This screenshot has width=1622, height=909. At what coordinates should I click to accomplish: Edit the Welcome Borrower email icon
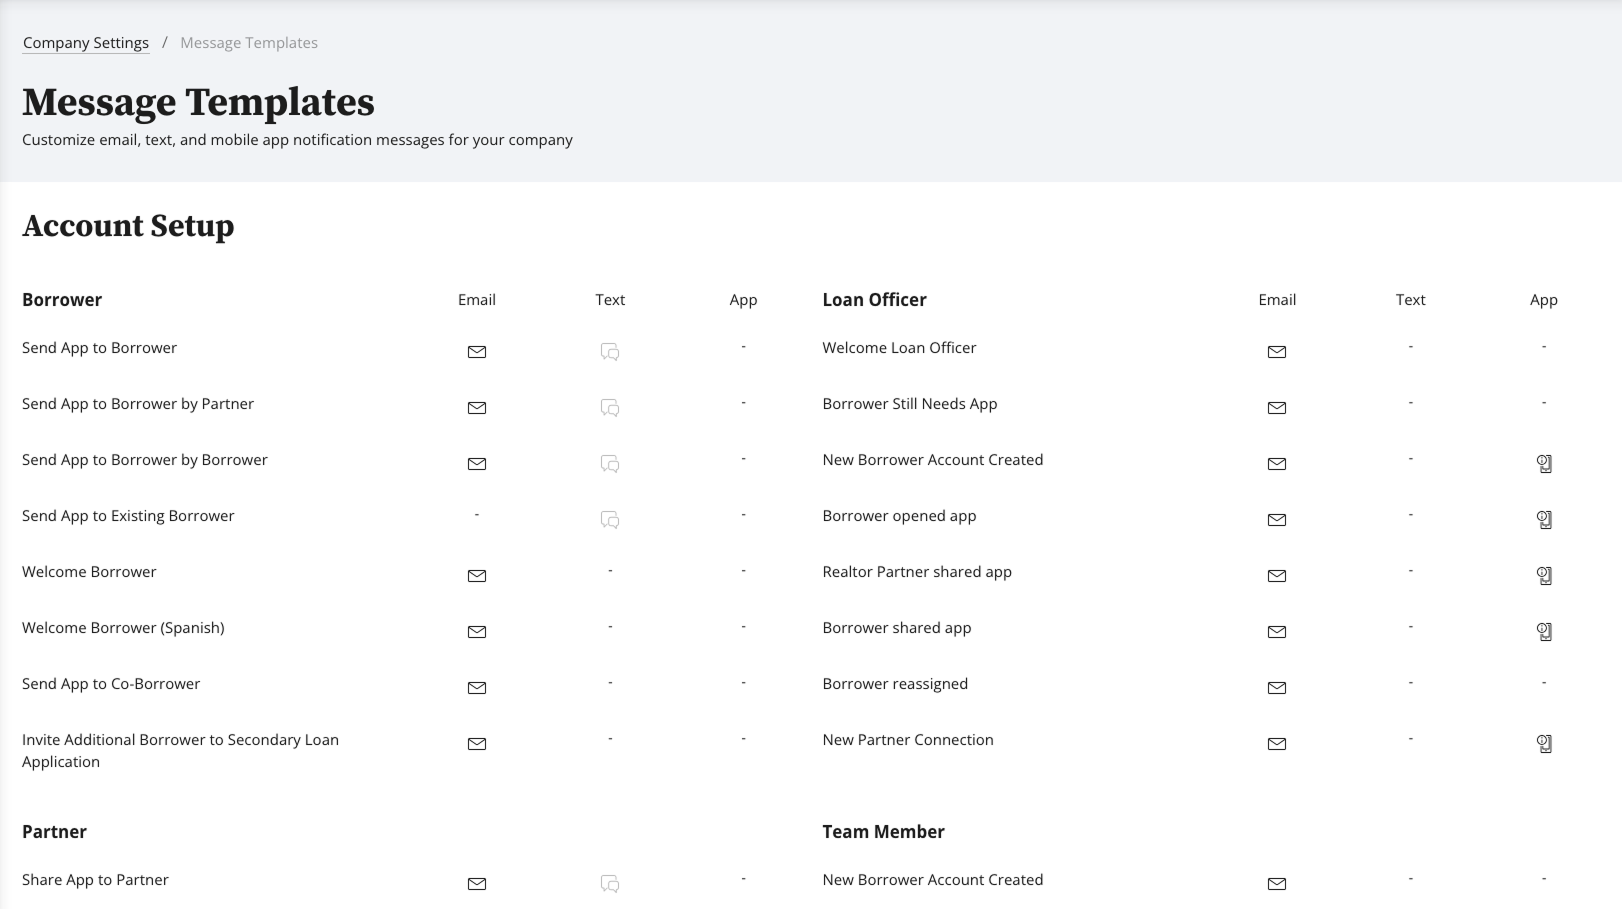point(477,575)
